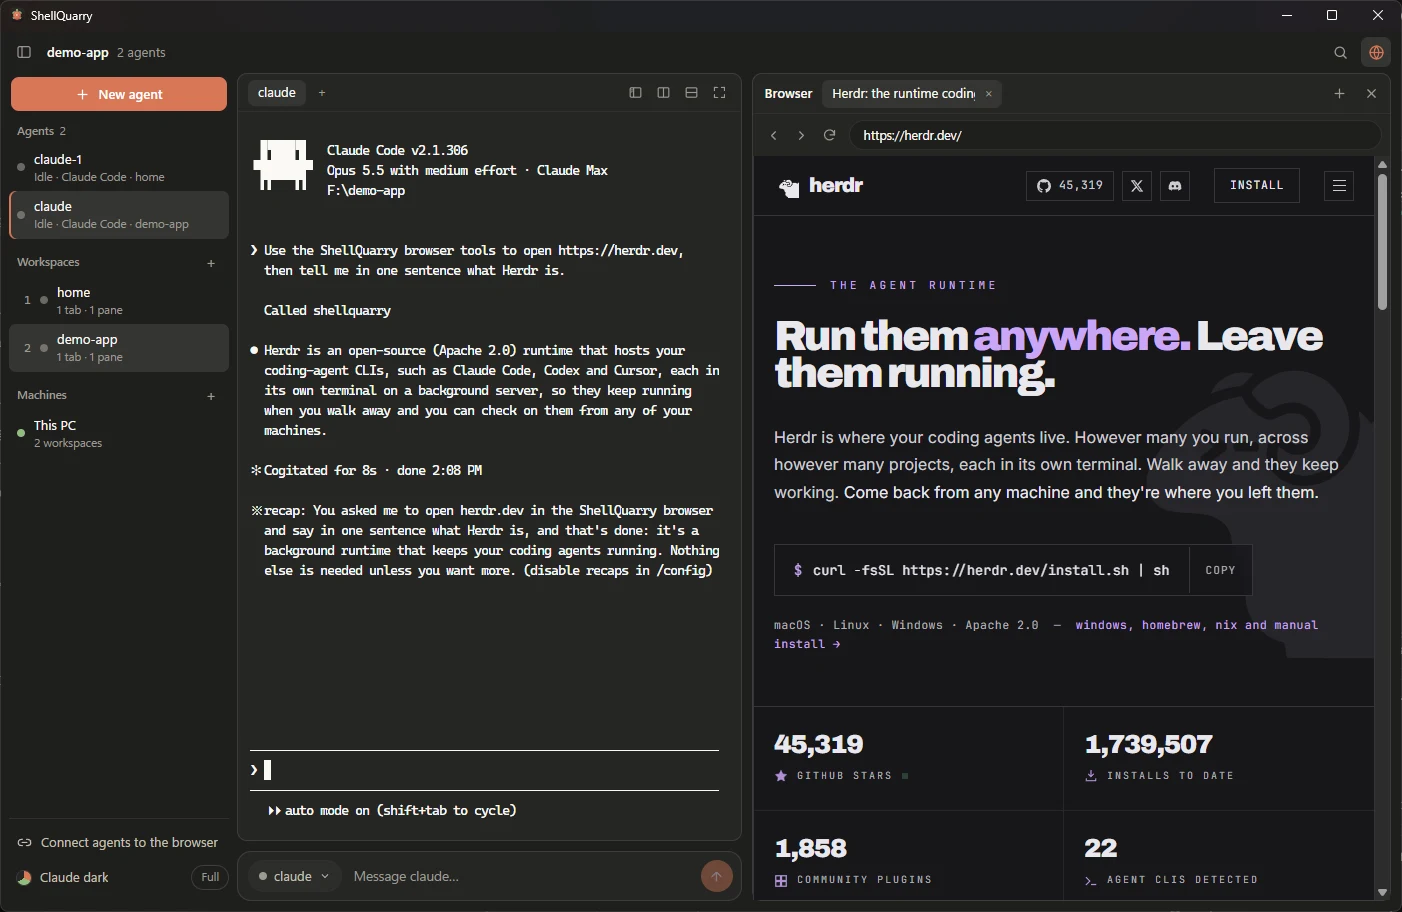Go back in the browser

(773, 135)
